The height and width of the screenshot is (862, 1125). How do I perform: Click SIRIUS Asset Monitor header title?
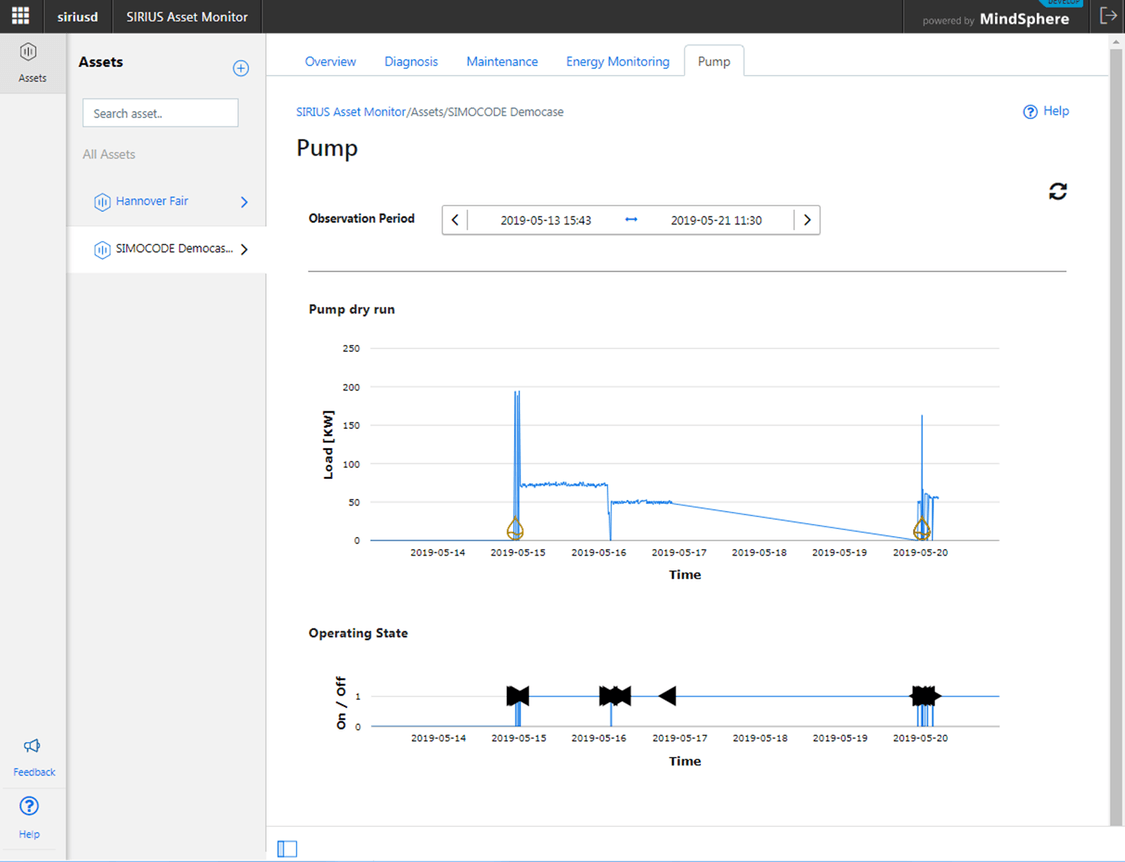coord(187,17)
